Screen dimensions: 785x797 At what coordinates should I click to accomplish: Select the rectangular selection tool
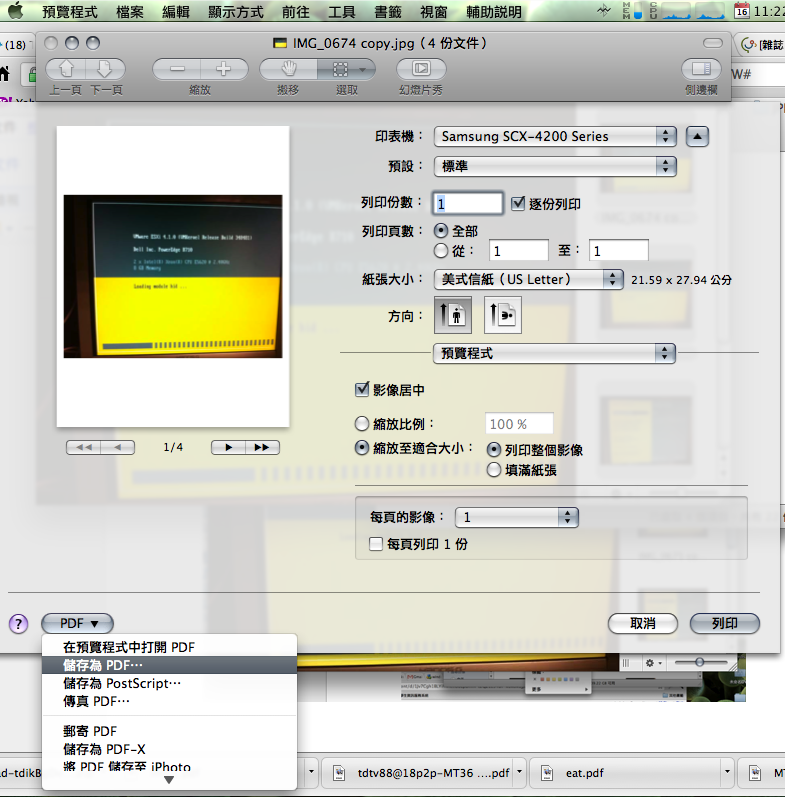(340, 69)
